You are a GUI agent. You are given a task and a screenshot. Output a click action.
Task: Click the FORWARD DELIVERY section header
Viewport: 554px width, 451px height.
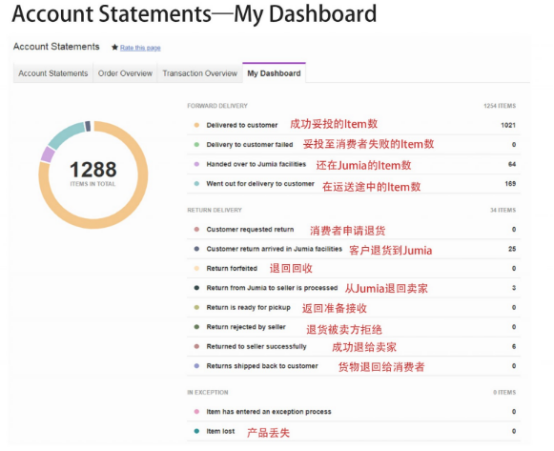pyautogui.click(x=217, y=106)
